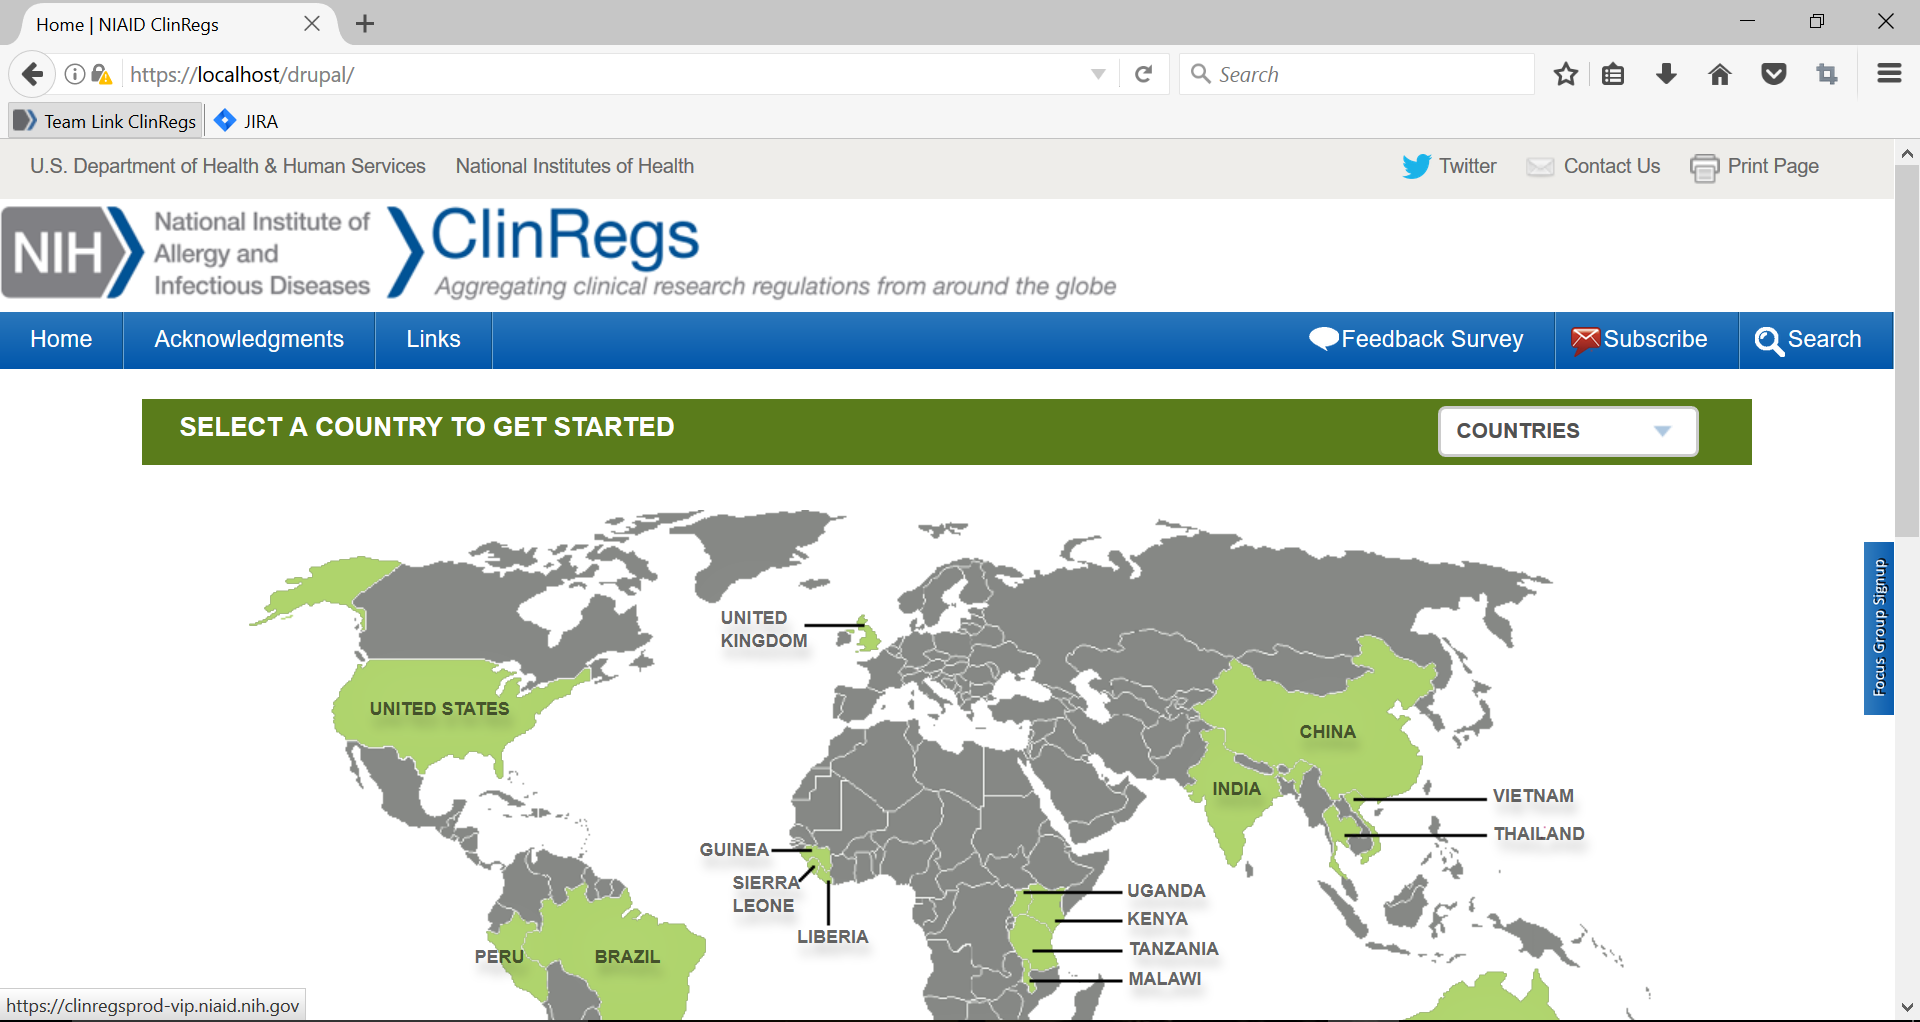This screenshot has height=1022, width=1920.
Task: Click the ClinRegs site title logo
Action: pos(564,236)
